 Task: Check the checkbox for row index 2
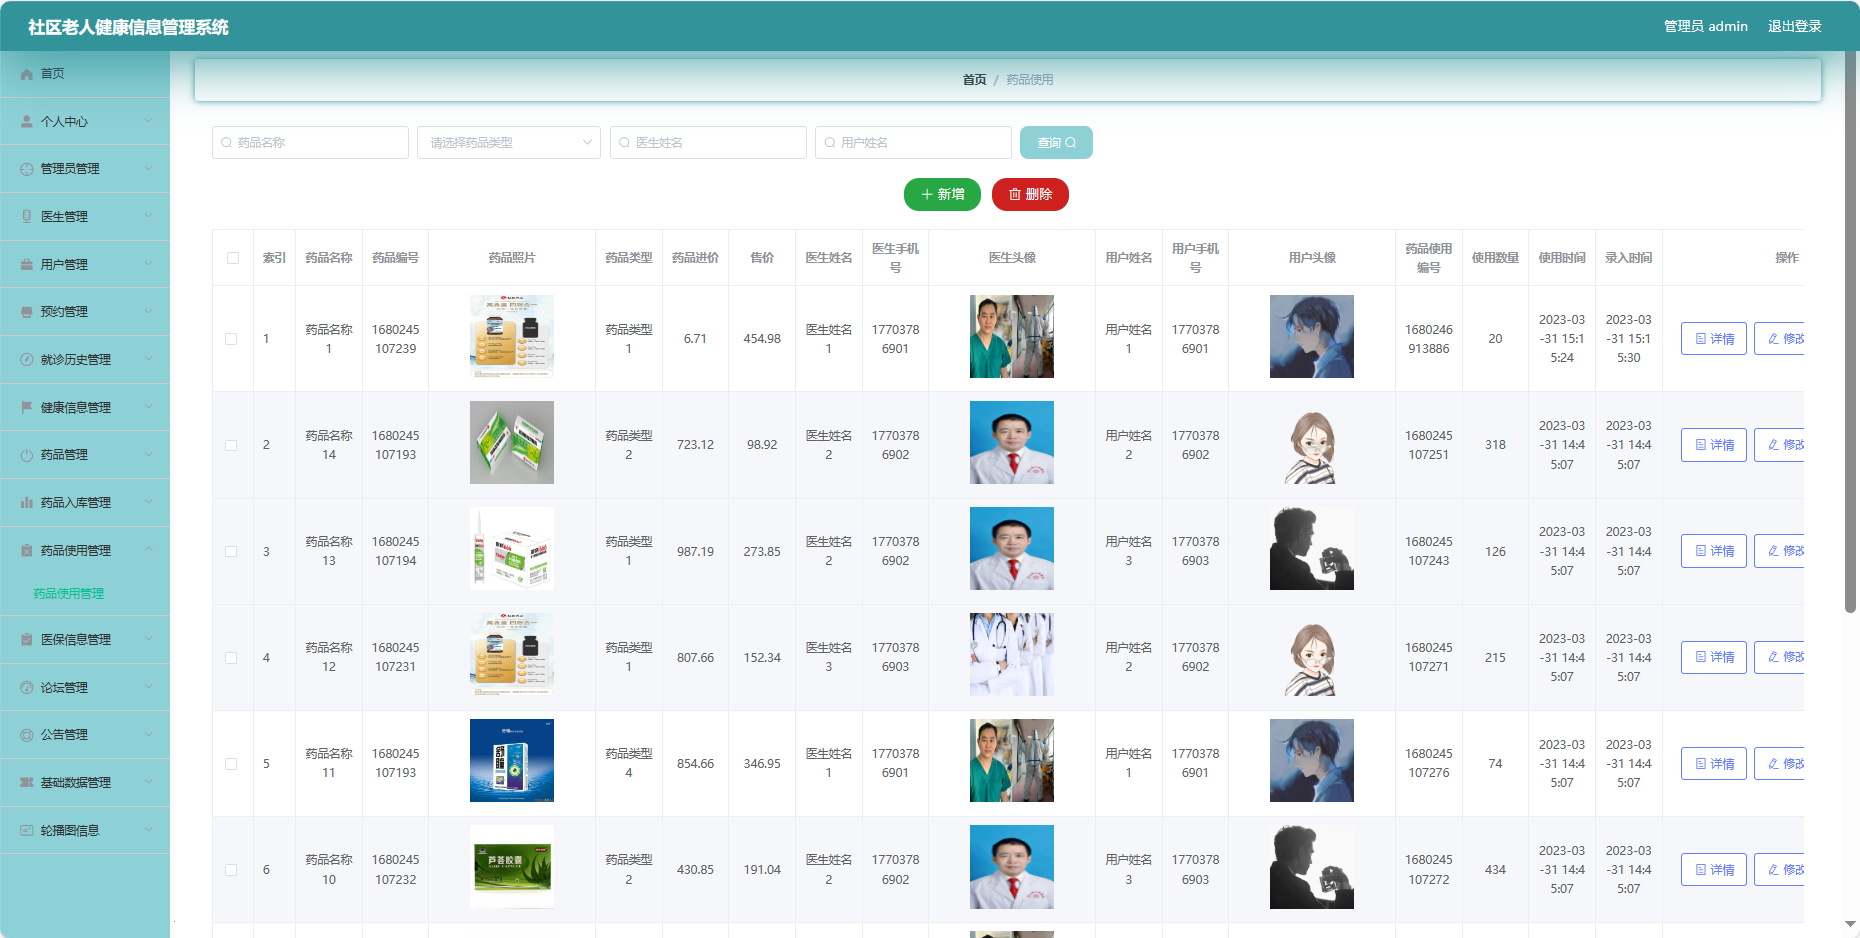(231, 445)
